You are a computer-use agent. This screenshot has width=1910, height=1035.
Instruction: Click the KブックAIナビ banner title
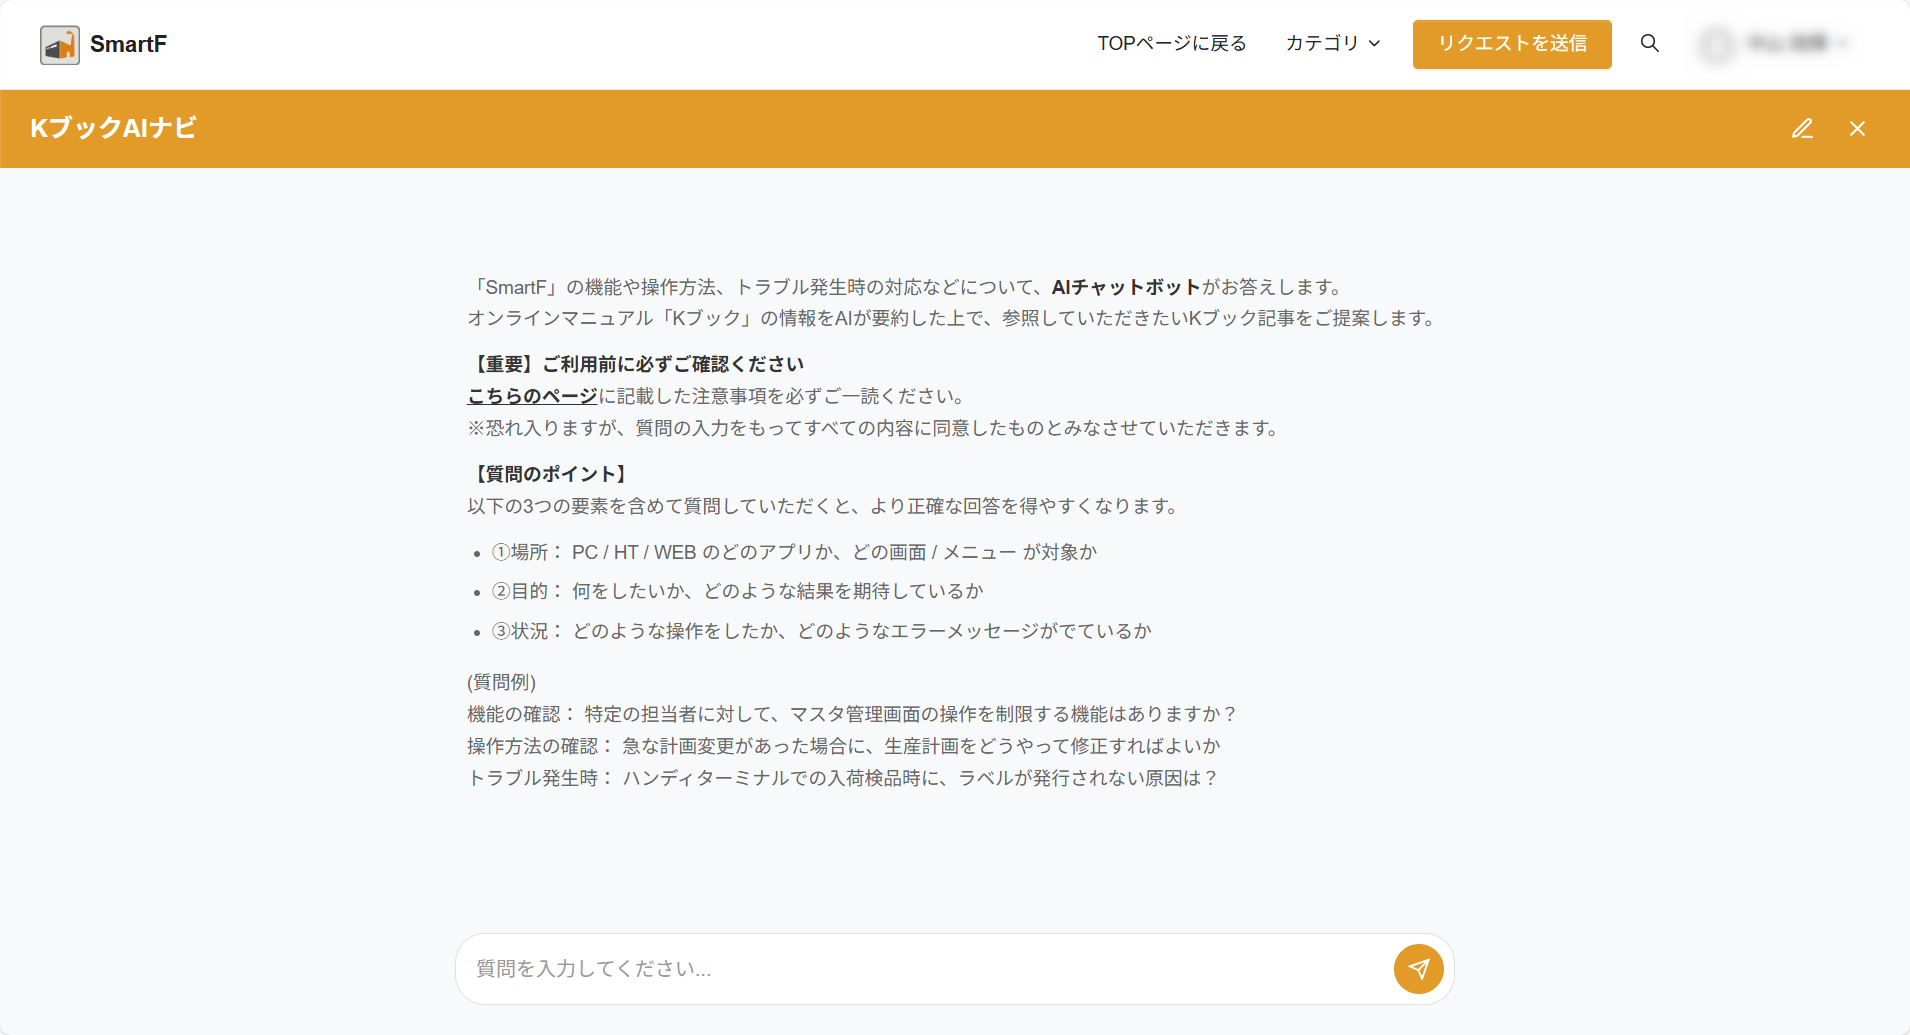click(x=113, y=128)
